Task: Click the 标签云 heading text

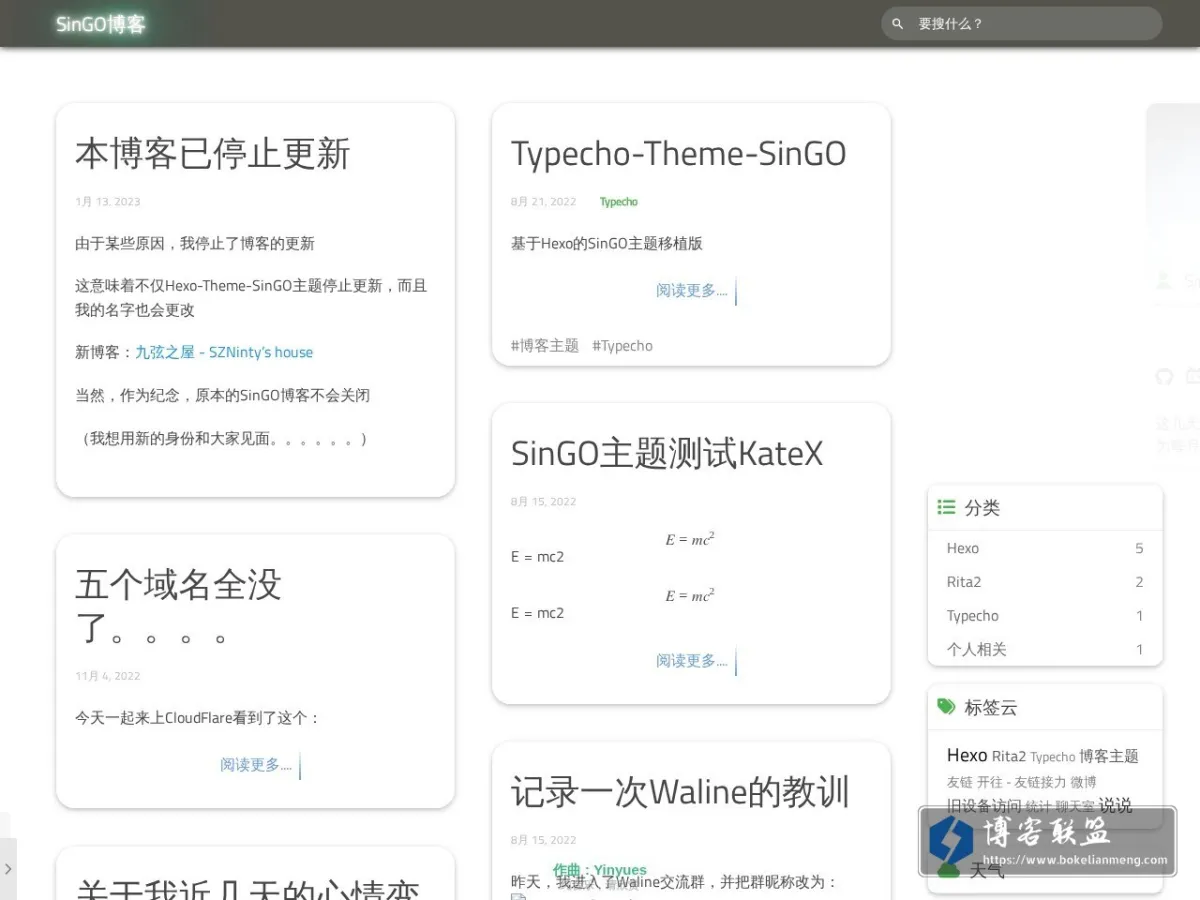Action: click(x=991, y=707)
